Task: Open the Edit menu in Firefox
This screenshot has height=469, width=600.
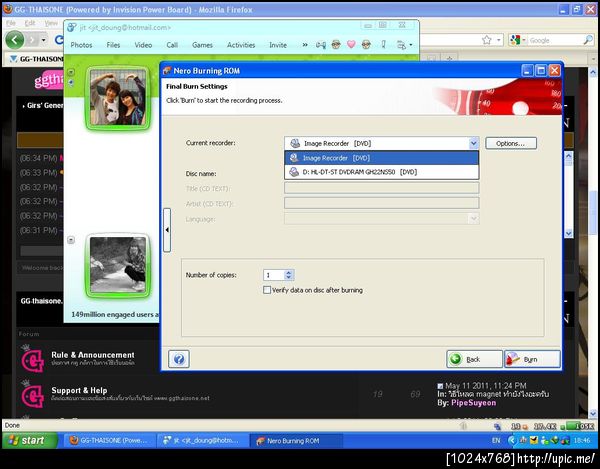Action: click(30, 23)
